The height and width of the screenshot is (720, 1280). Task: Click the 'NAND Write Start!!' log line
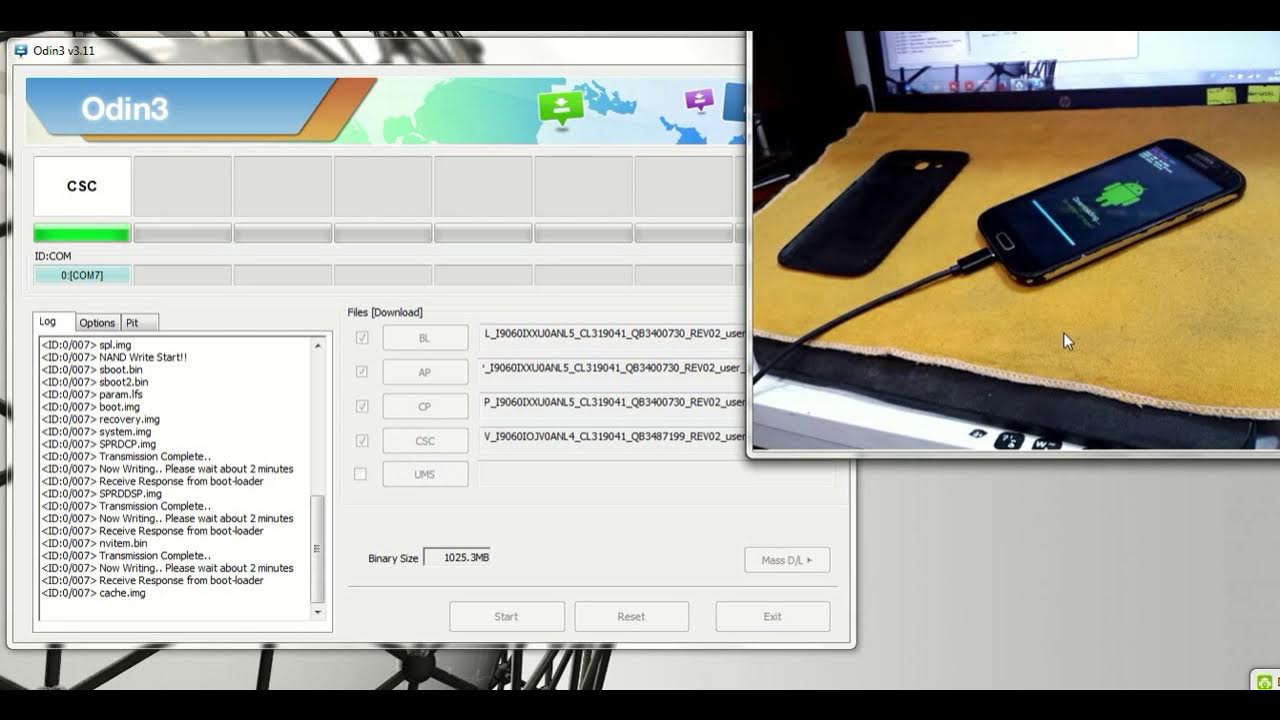114,357
